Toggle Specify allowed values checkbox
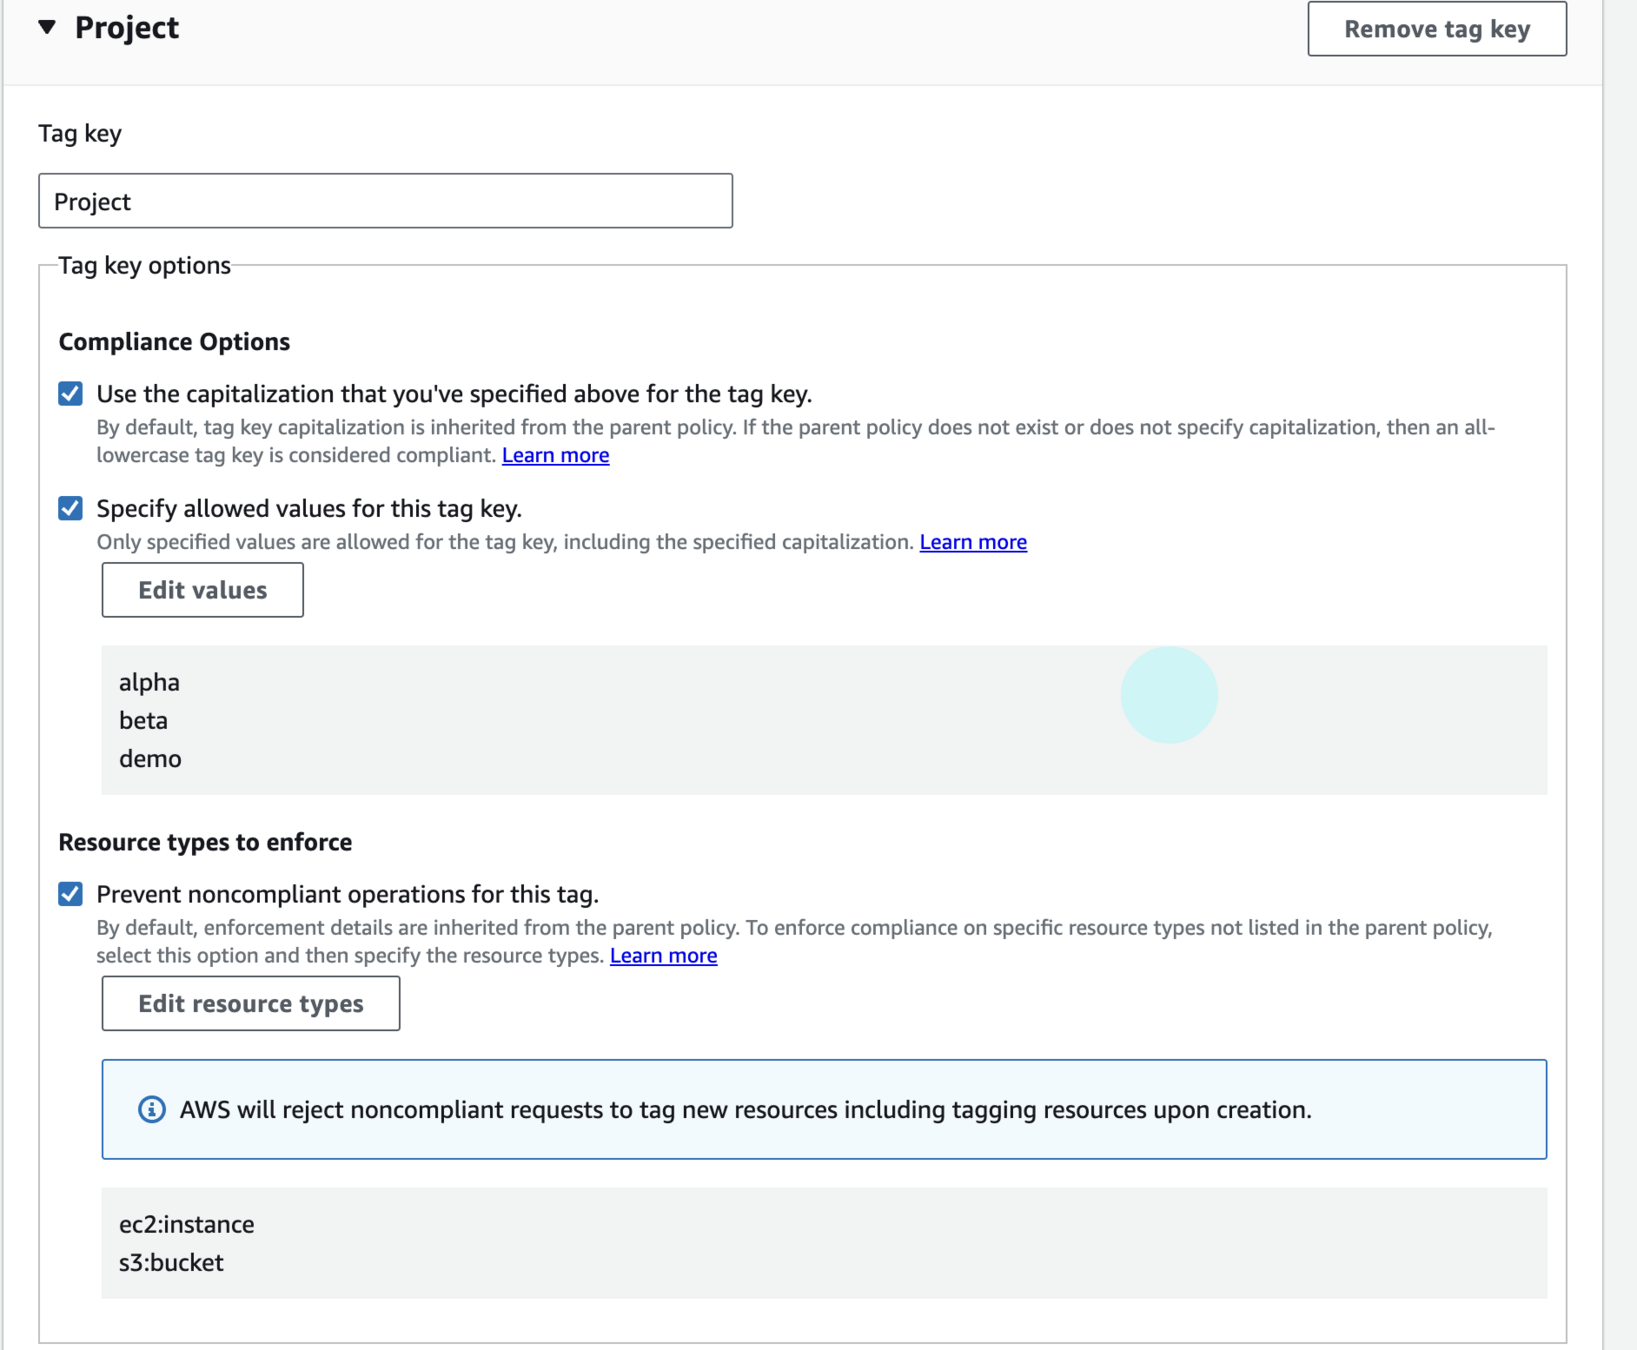This screenshot has height=1350, width=1637. click(70, 508)
